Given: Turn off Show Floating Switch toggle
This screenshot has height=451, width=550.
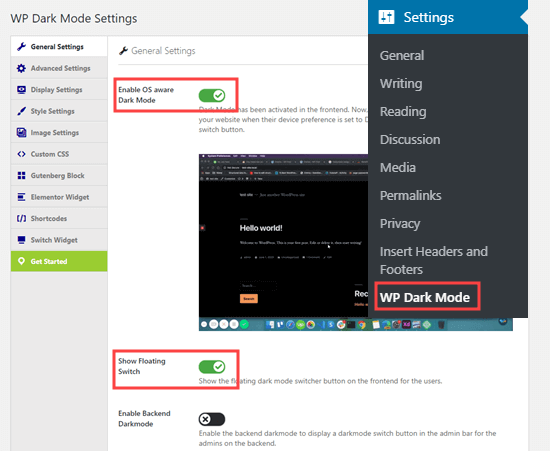Looking at the screenshot, I should pos(212,367).
